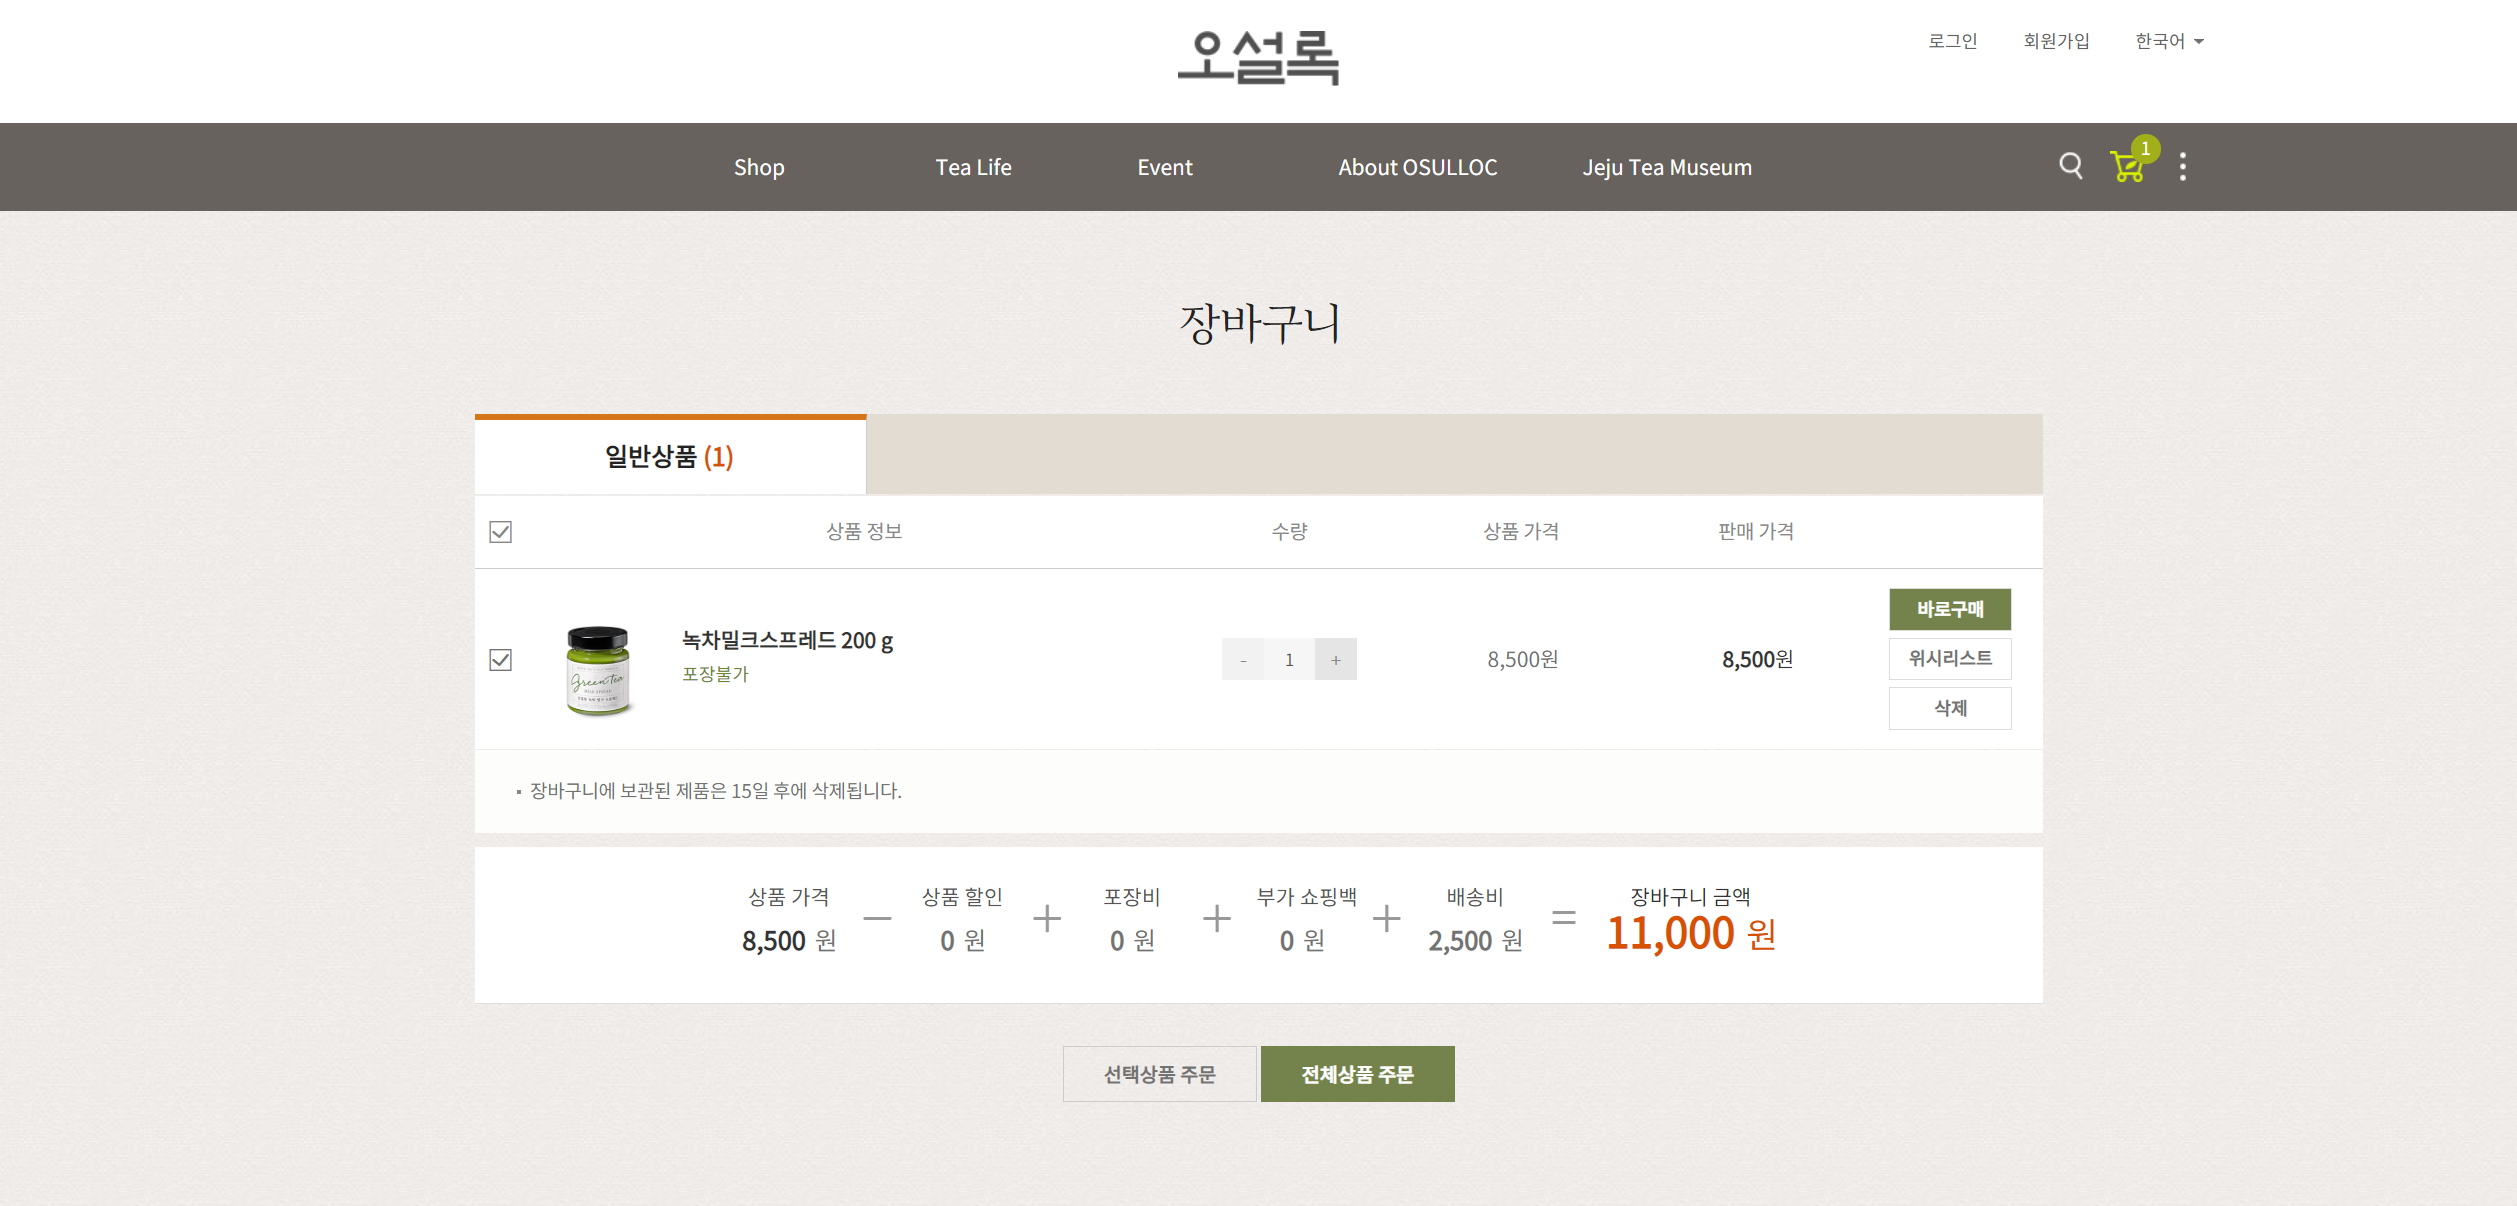Image resolution: width=2517 pixels, height=1206 pixels.
Task: Click the quantity input field showing 1
Action: pos(1289,659)
